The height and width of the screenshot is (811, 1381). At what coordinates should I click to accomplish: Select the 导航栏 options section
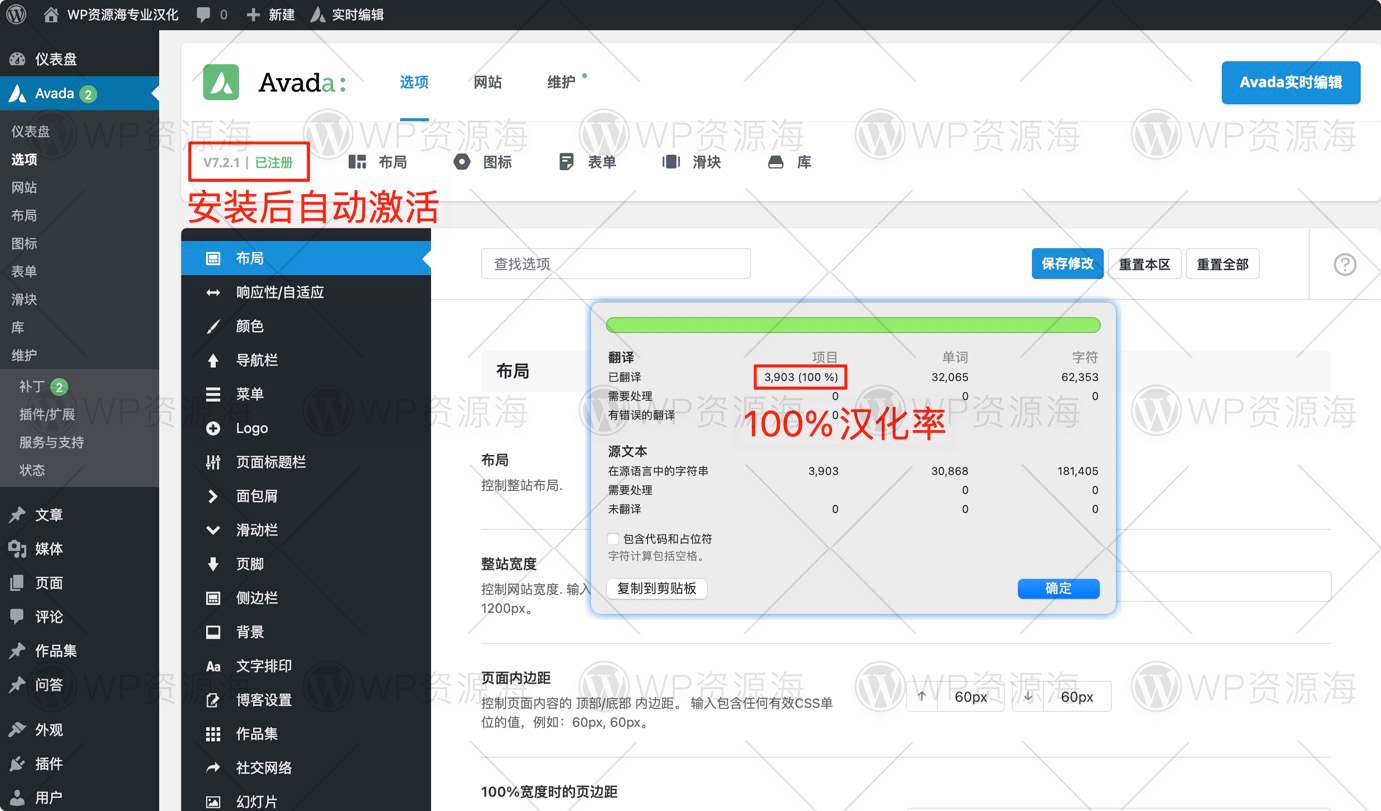coord(306,360)
